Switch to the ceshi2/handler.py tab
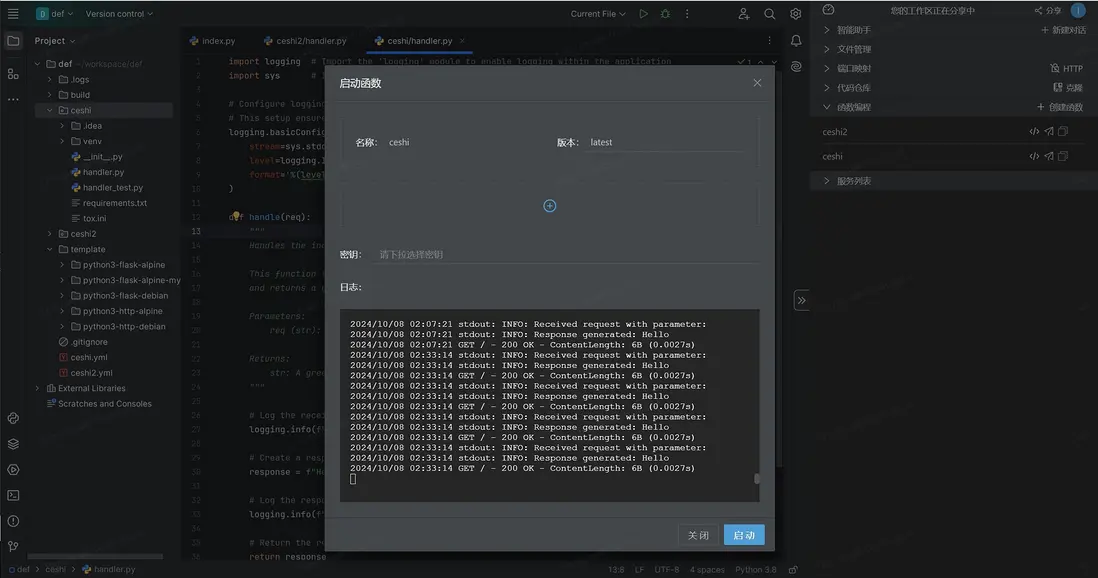This screenshot has height=578, width=1098. click(x=305, y=41)
